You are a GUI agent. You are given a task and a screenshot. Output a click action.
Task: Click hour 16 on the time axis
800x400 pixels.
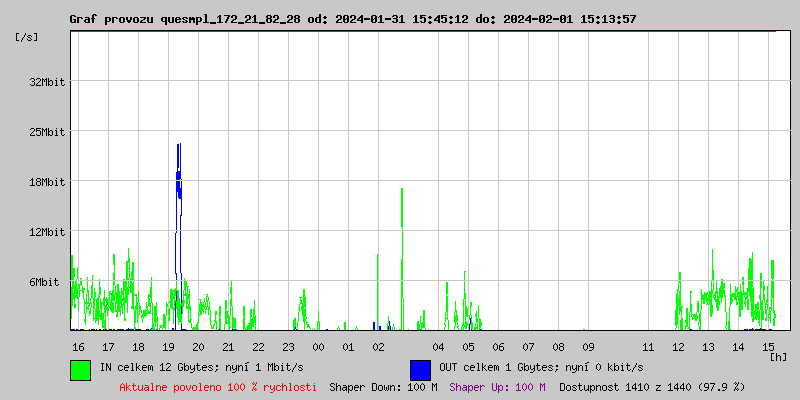pos(78,346)
